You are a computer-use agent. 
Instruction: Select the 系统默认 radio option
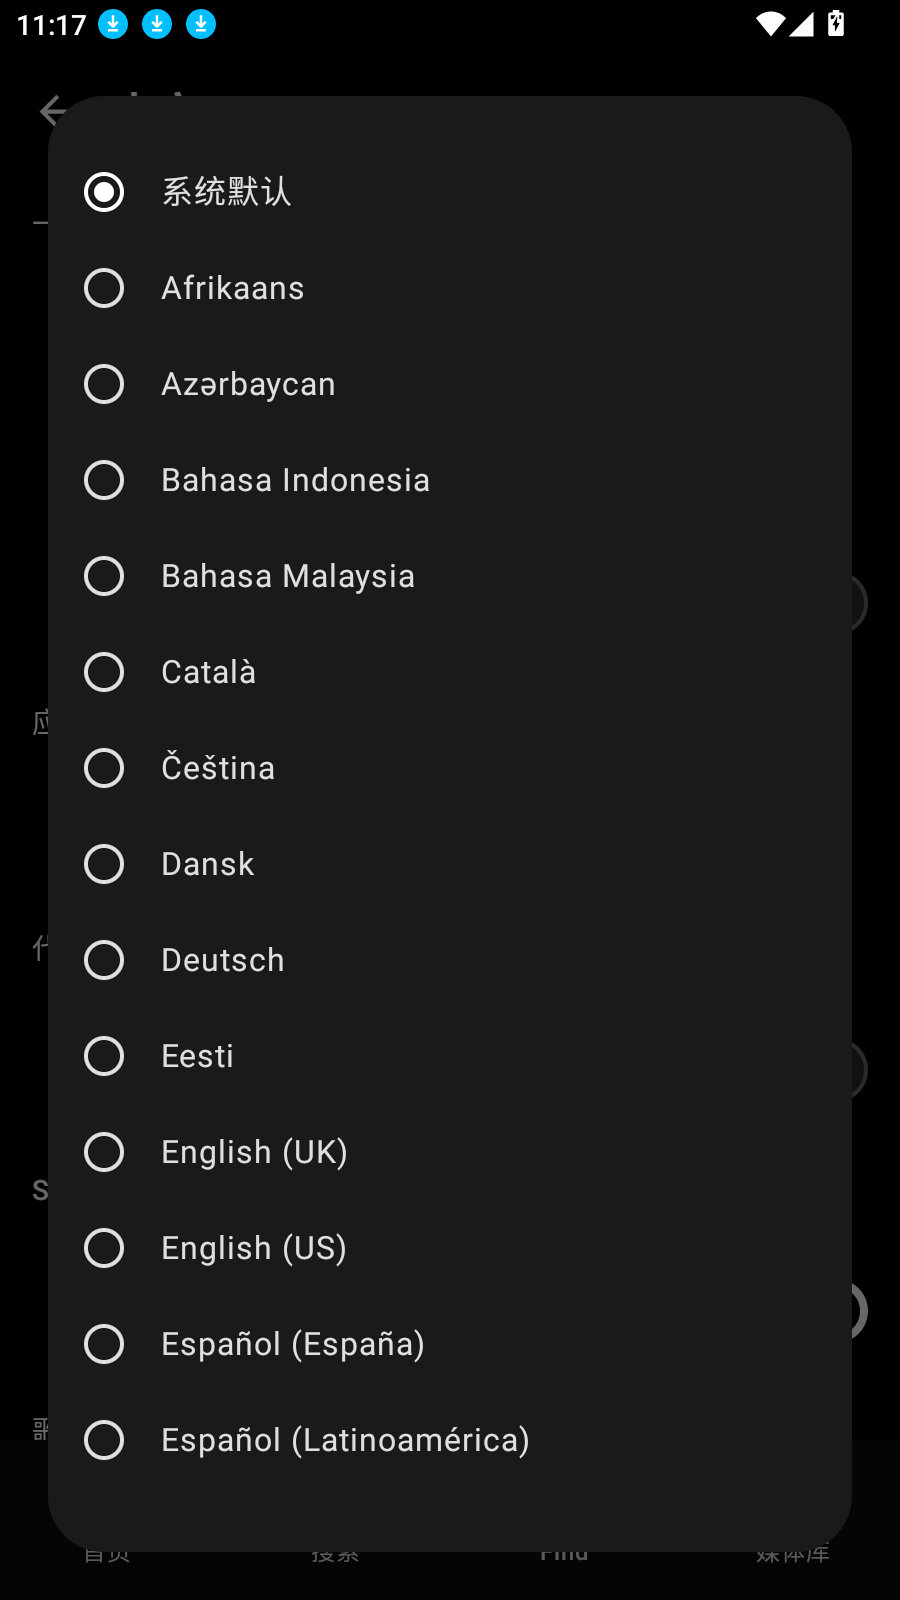click(104, 192)
